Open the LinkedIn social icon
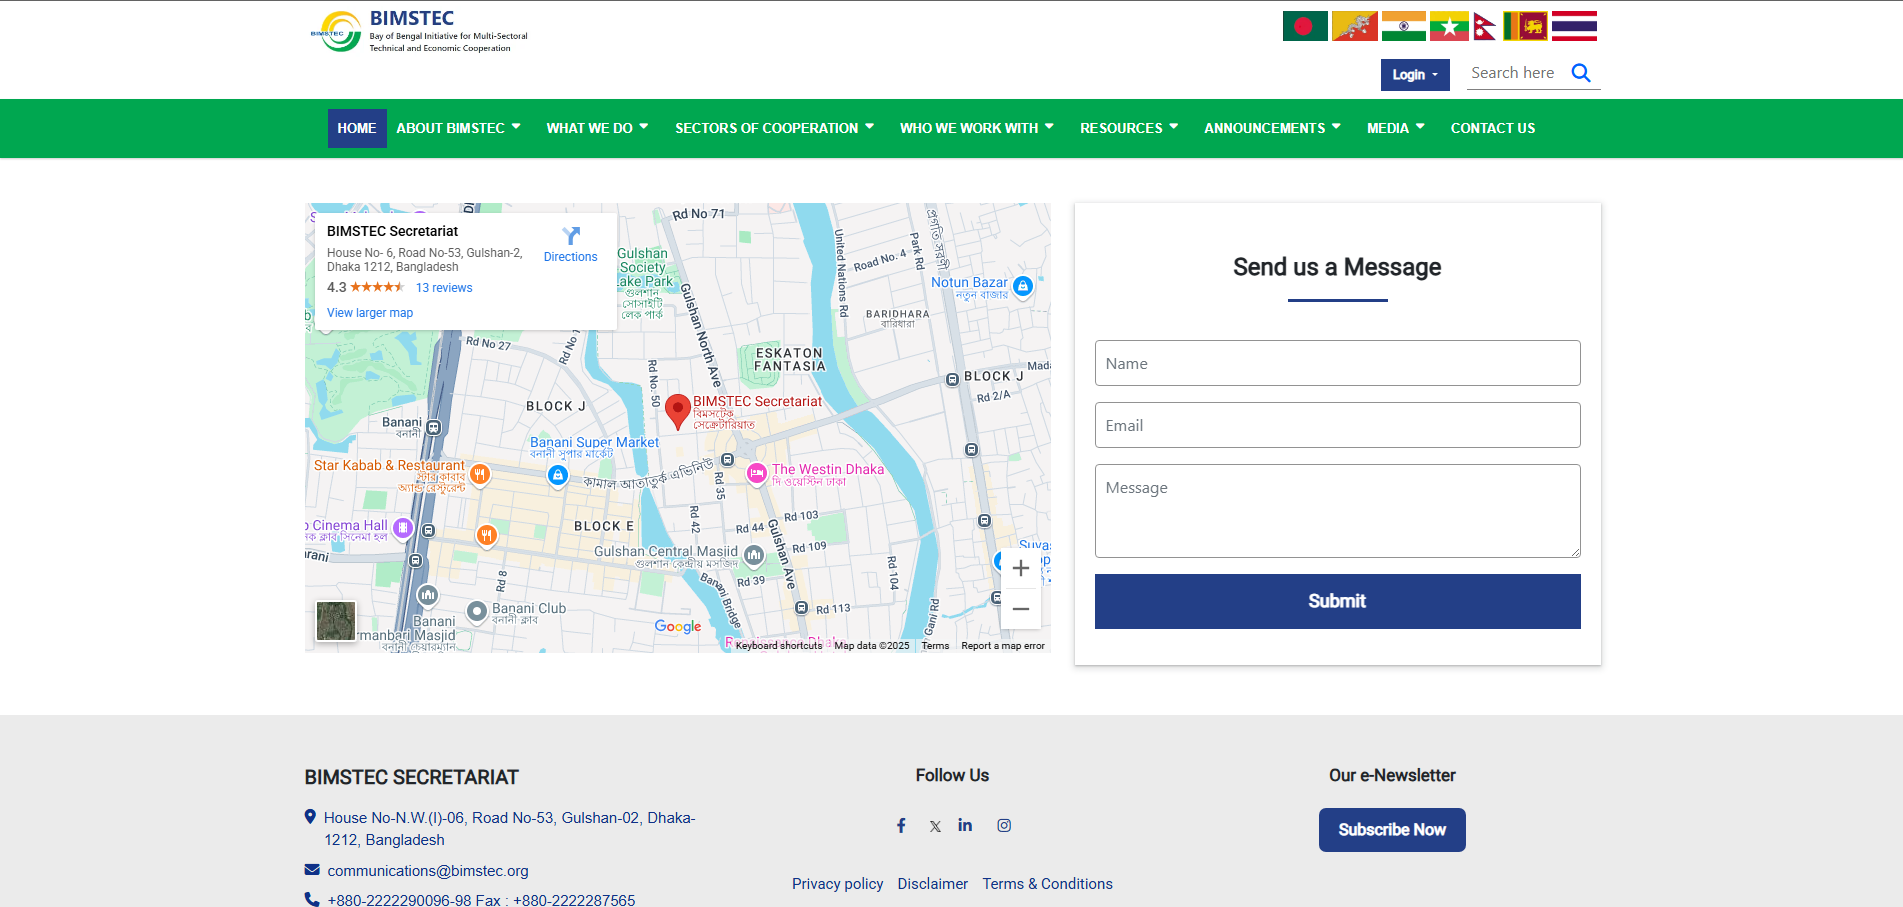 click(965, 825)
